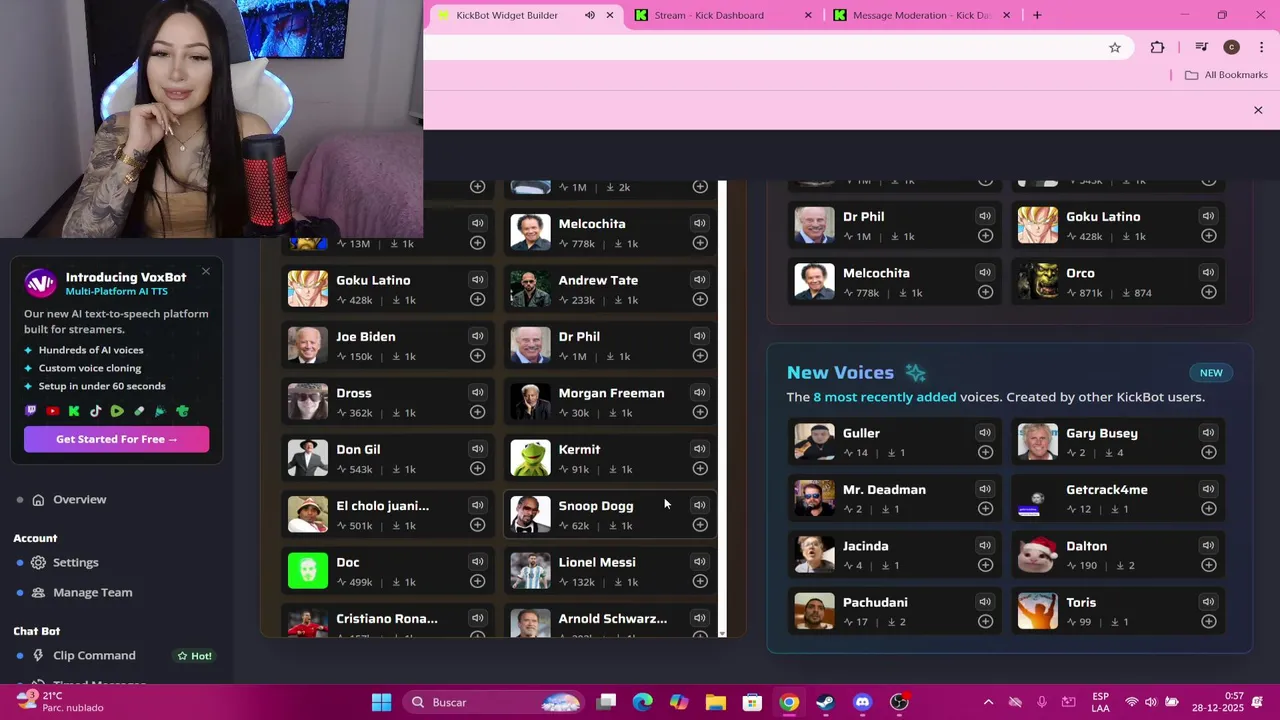Add Melcochita voice in right panel

pos(985,292)
